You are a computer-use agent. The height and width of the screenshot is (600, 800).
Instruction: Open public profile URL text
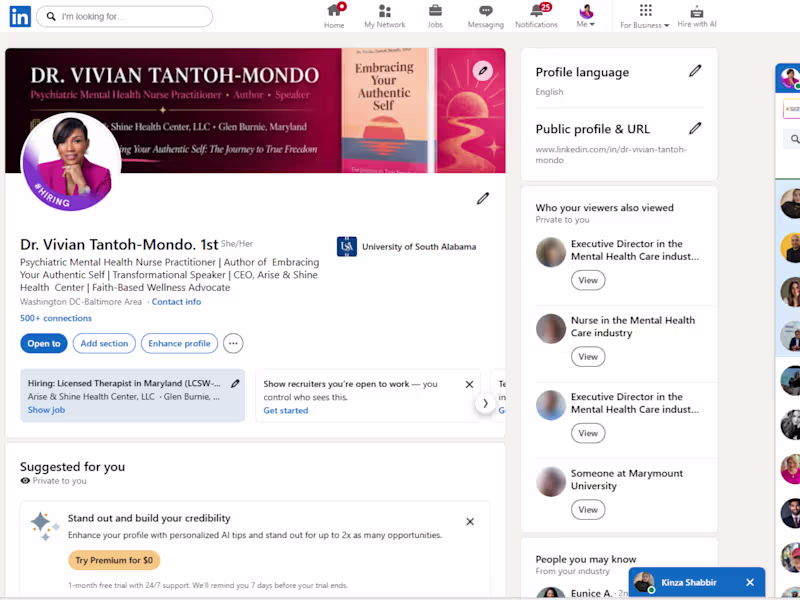click(611, 155)
